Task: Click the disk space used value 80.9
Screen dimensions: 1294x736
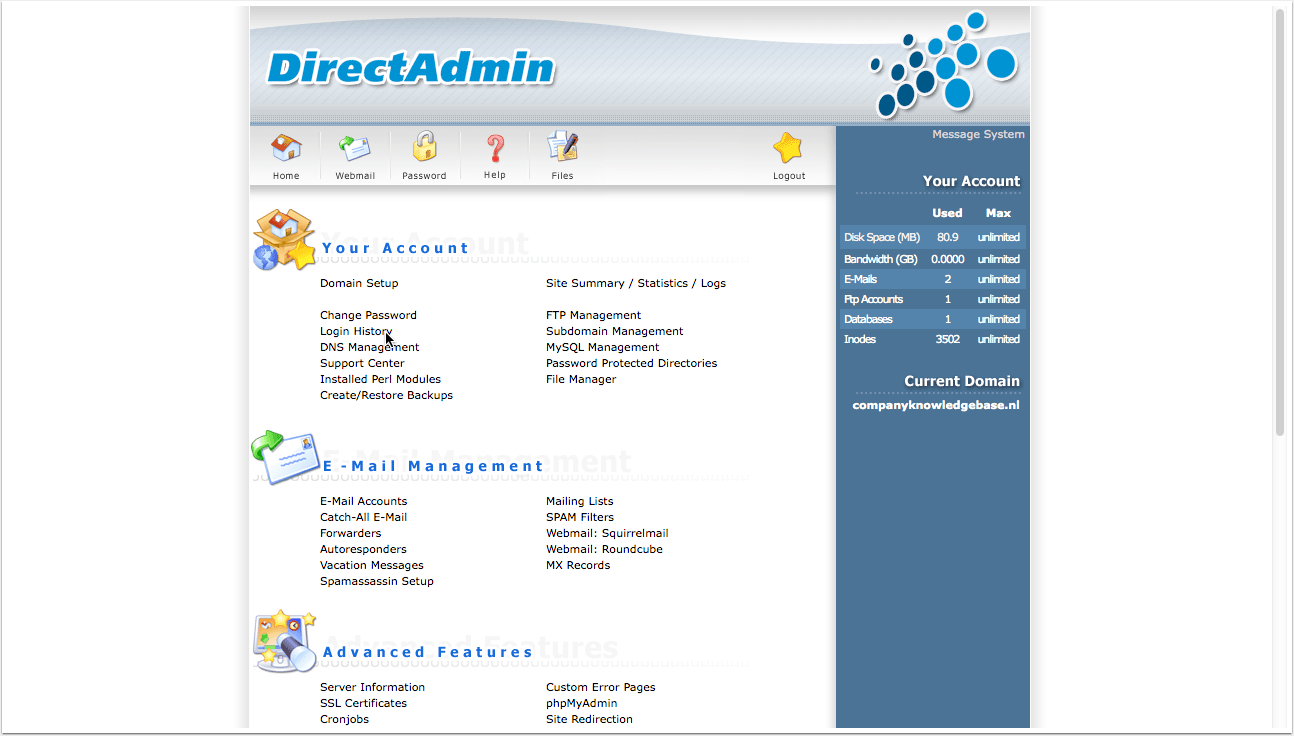Action: [947, 237]
